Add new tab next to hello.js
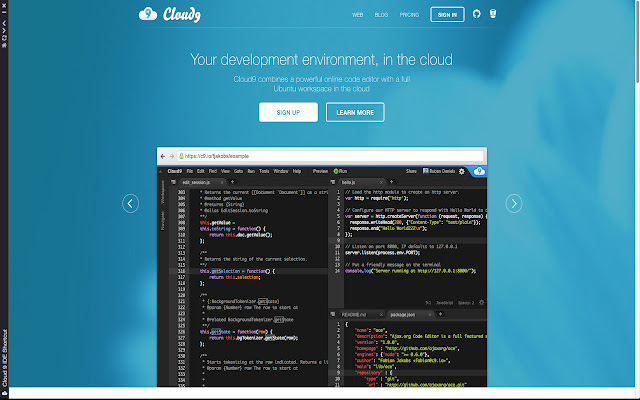640x400 pixels. point(391,182)
